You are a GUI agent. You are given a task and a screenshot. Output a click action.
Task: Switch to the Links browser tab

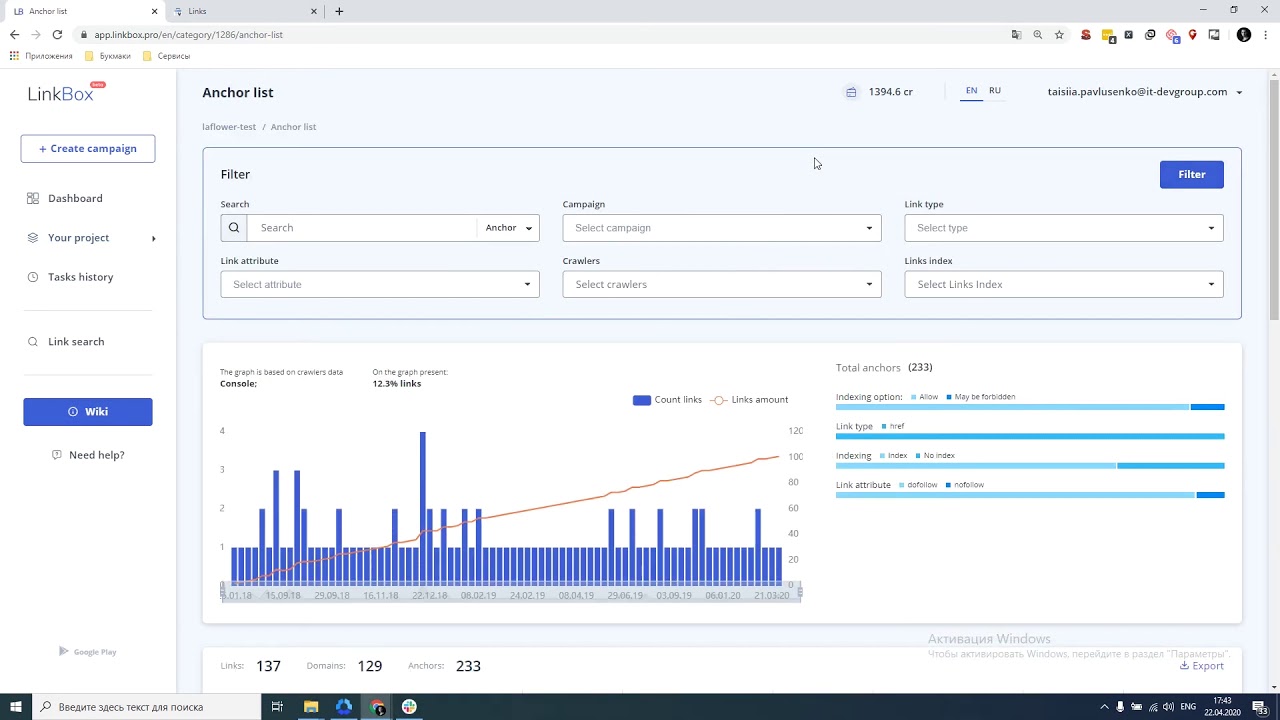click(246, 11)
